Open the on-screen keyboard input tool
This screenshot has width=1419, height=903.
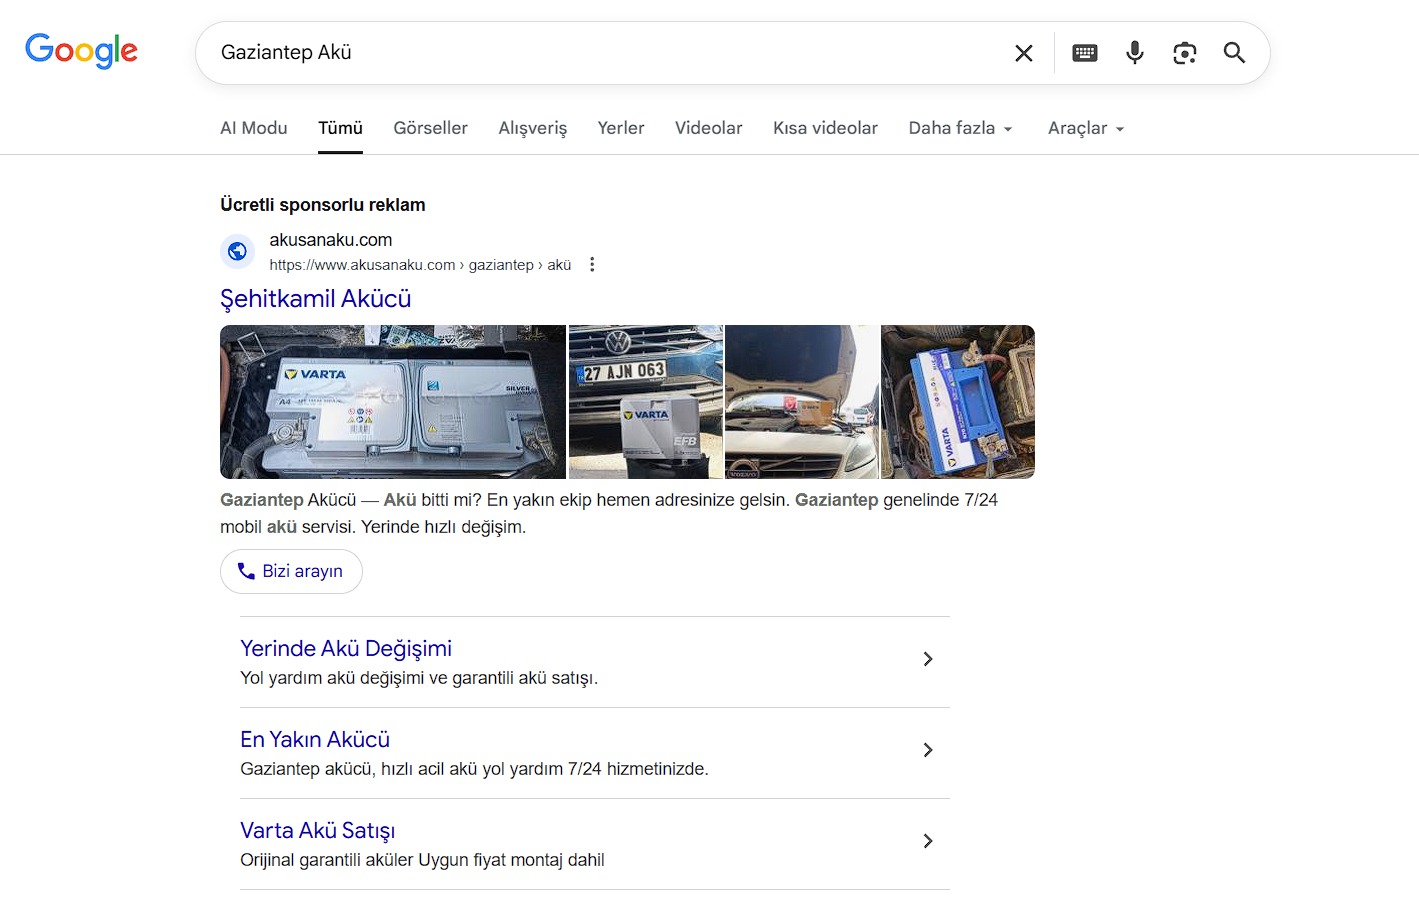(x=1084, y=53)
